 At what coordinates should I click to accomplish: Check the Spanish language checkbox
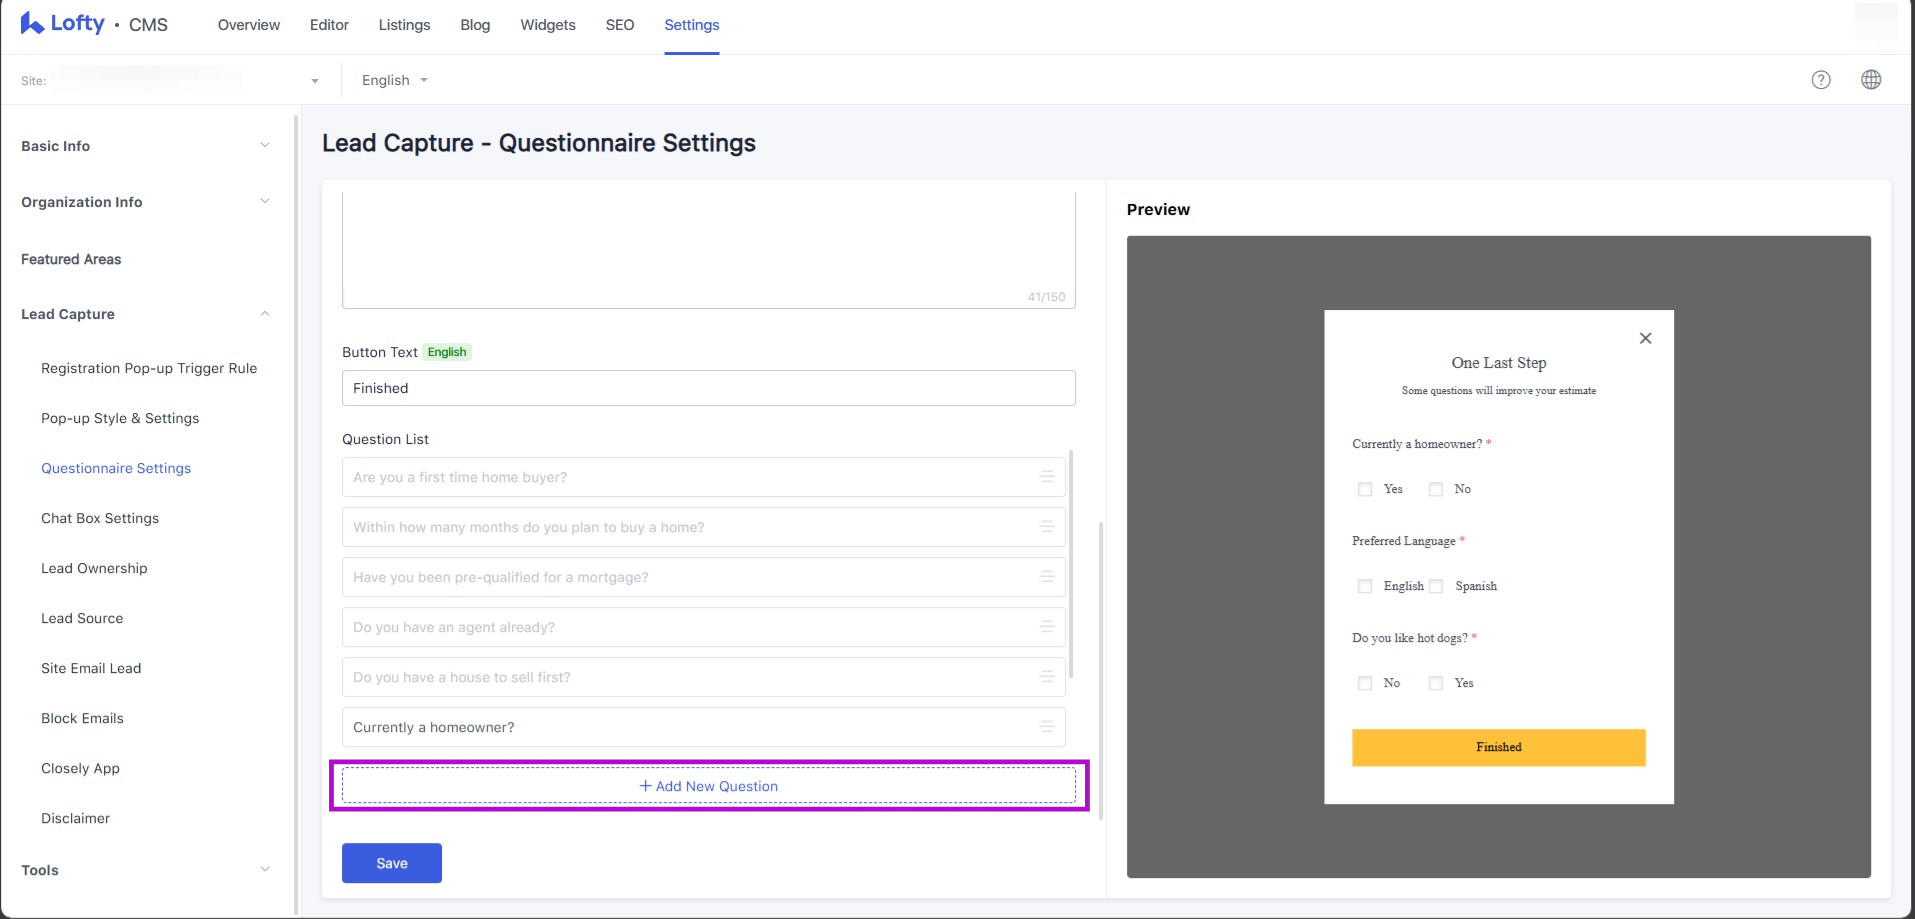point(1436,586)
